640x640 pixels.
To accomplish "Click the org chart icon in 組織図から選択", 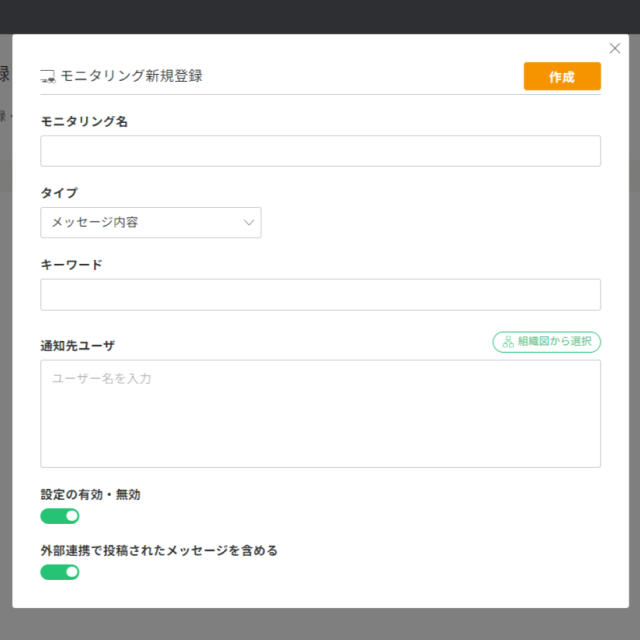I will (x=508, y=342).
